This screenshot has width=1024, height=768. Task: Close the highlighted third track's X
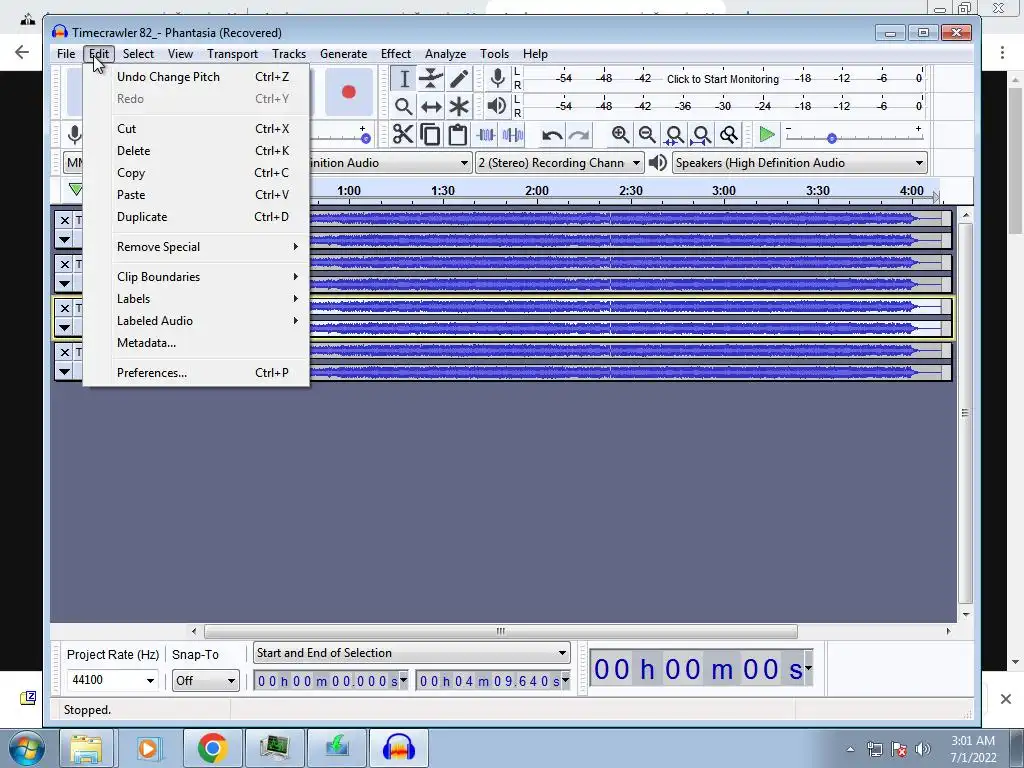(64, 308)
